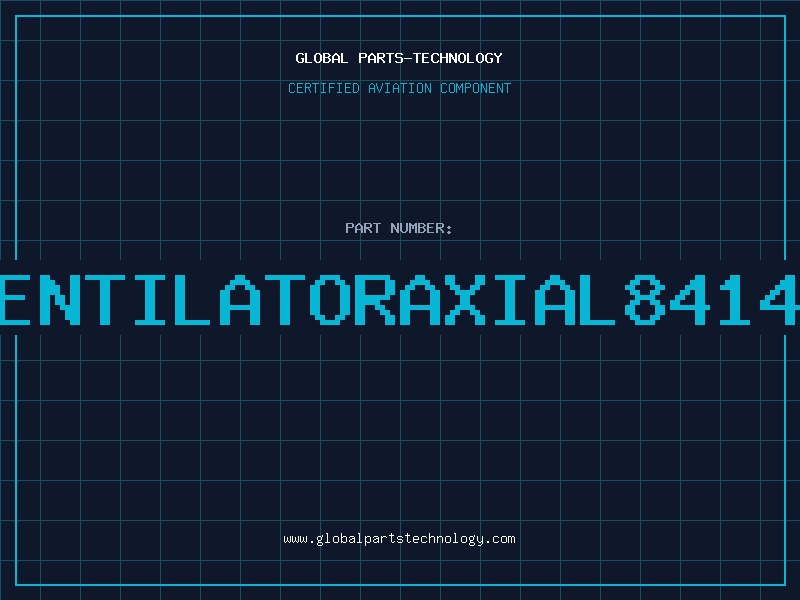The width and height of the screenshot is (800, 600).
Task: Click the large ENTILATORAXIAL8414 part number text
Action: [x=400, y=300]
